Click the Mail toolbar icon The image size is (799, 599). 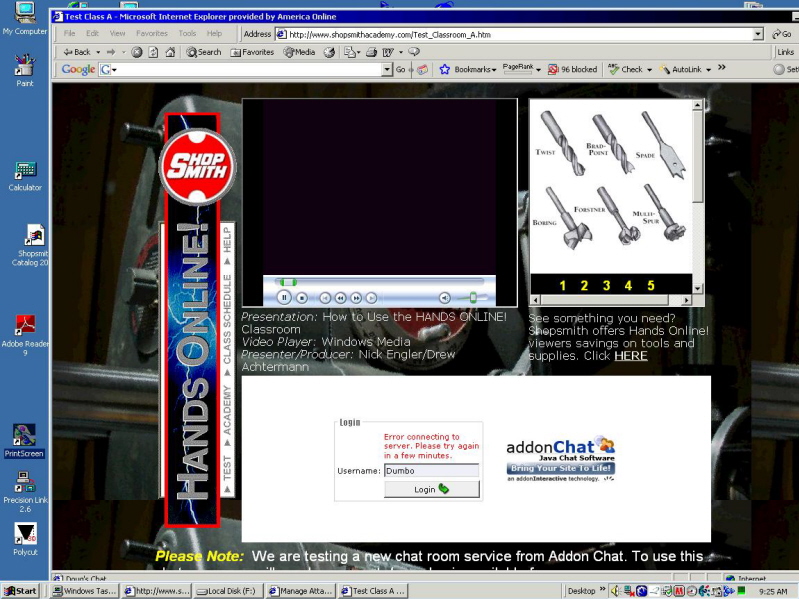click(352, 52)
